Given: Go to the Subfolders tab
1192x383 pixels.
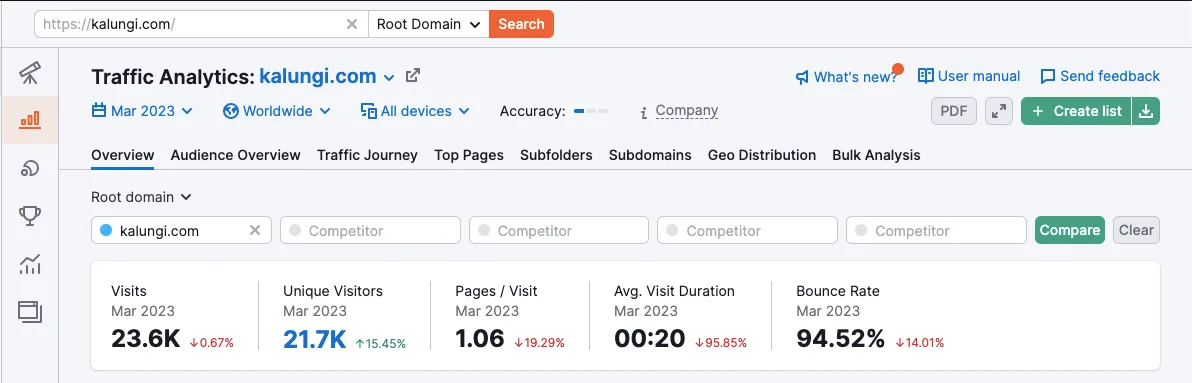Looking at the screenshot, I should tap(556, 155).
